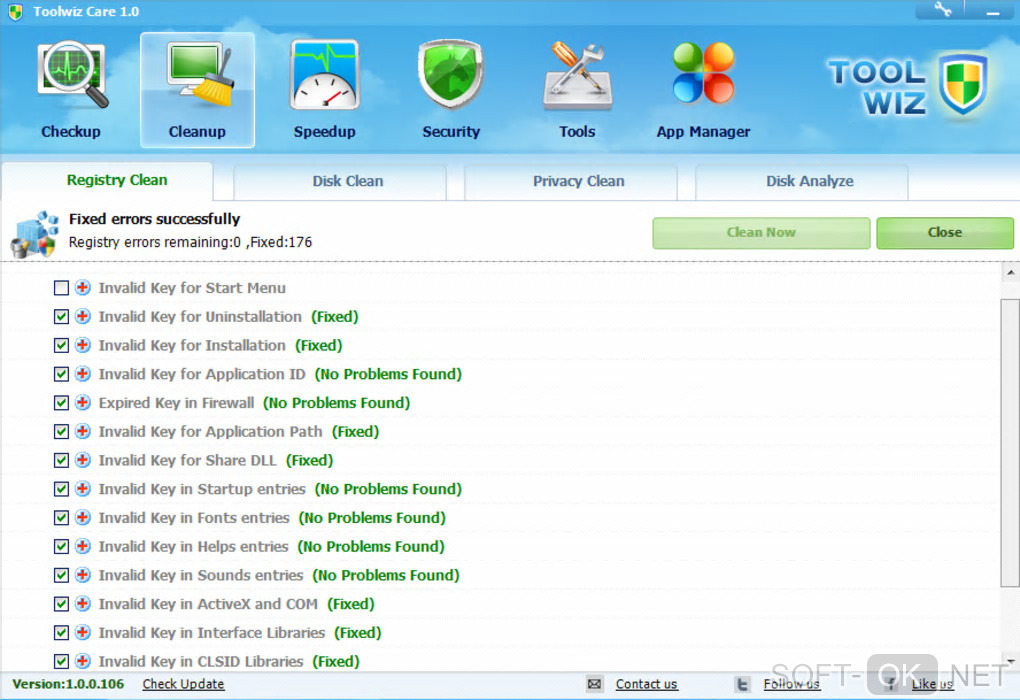Open the Check Update link
Viewport: 1020px width, 700px height.
[x=183, y=684]
